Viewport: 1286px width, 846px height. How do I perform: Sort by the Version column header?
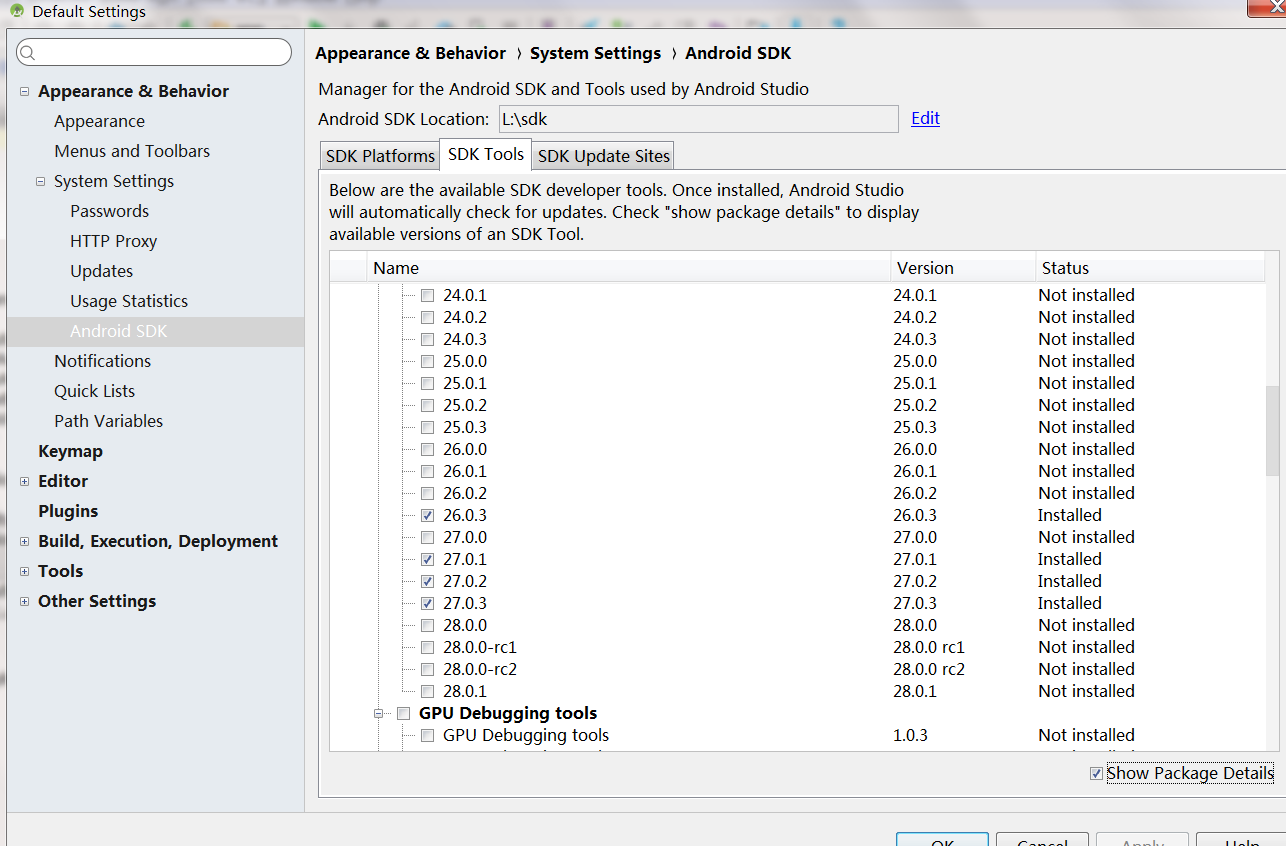(963, 268)
